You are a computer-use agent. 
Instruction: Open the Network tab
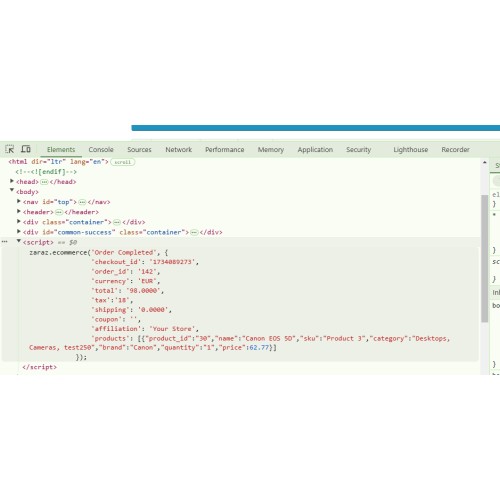click(179, 150)
